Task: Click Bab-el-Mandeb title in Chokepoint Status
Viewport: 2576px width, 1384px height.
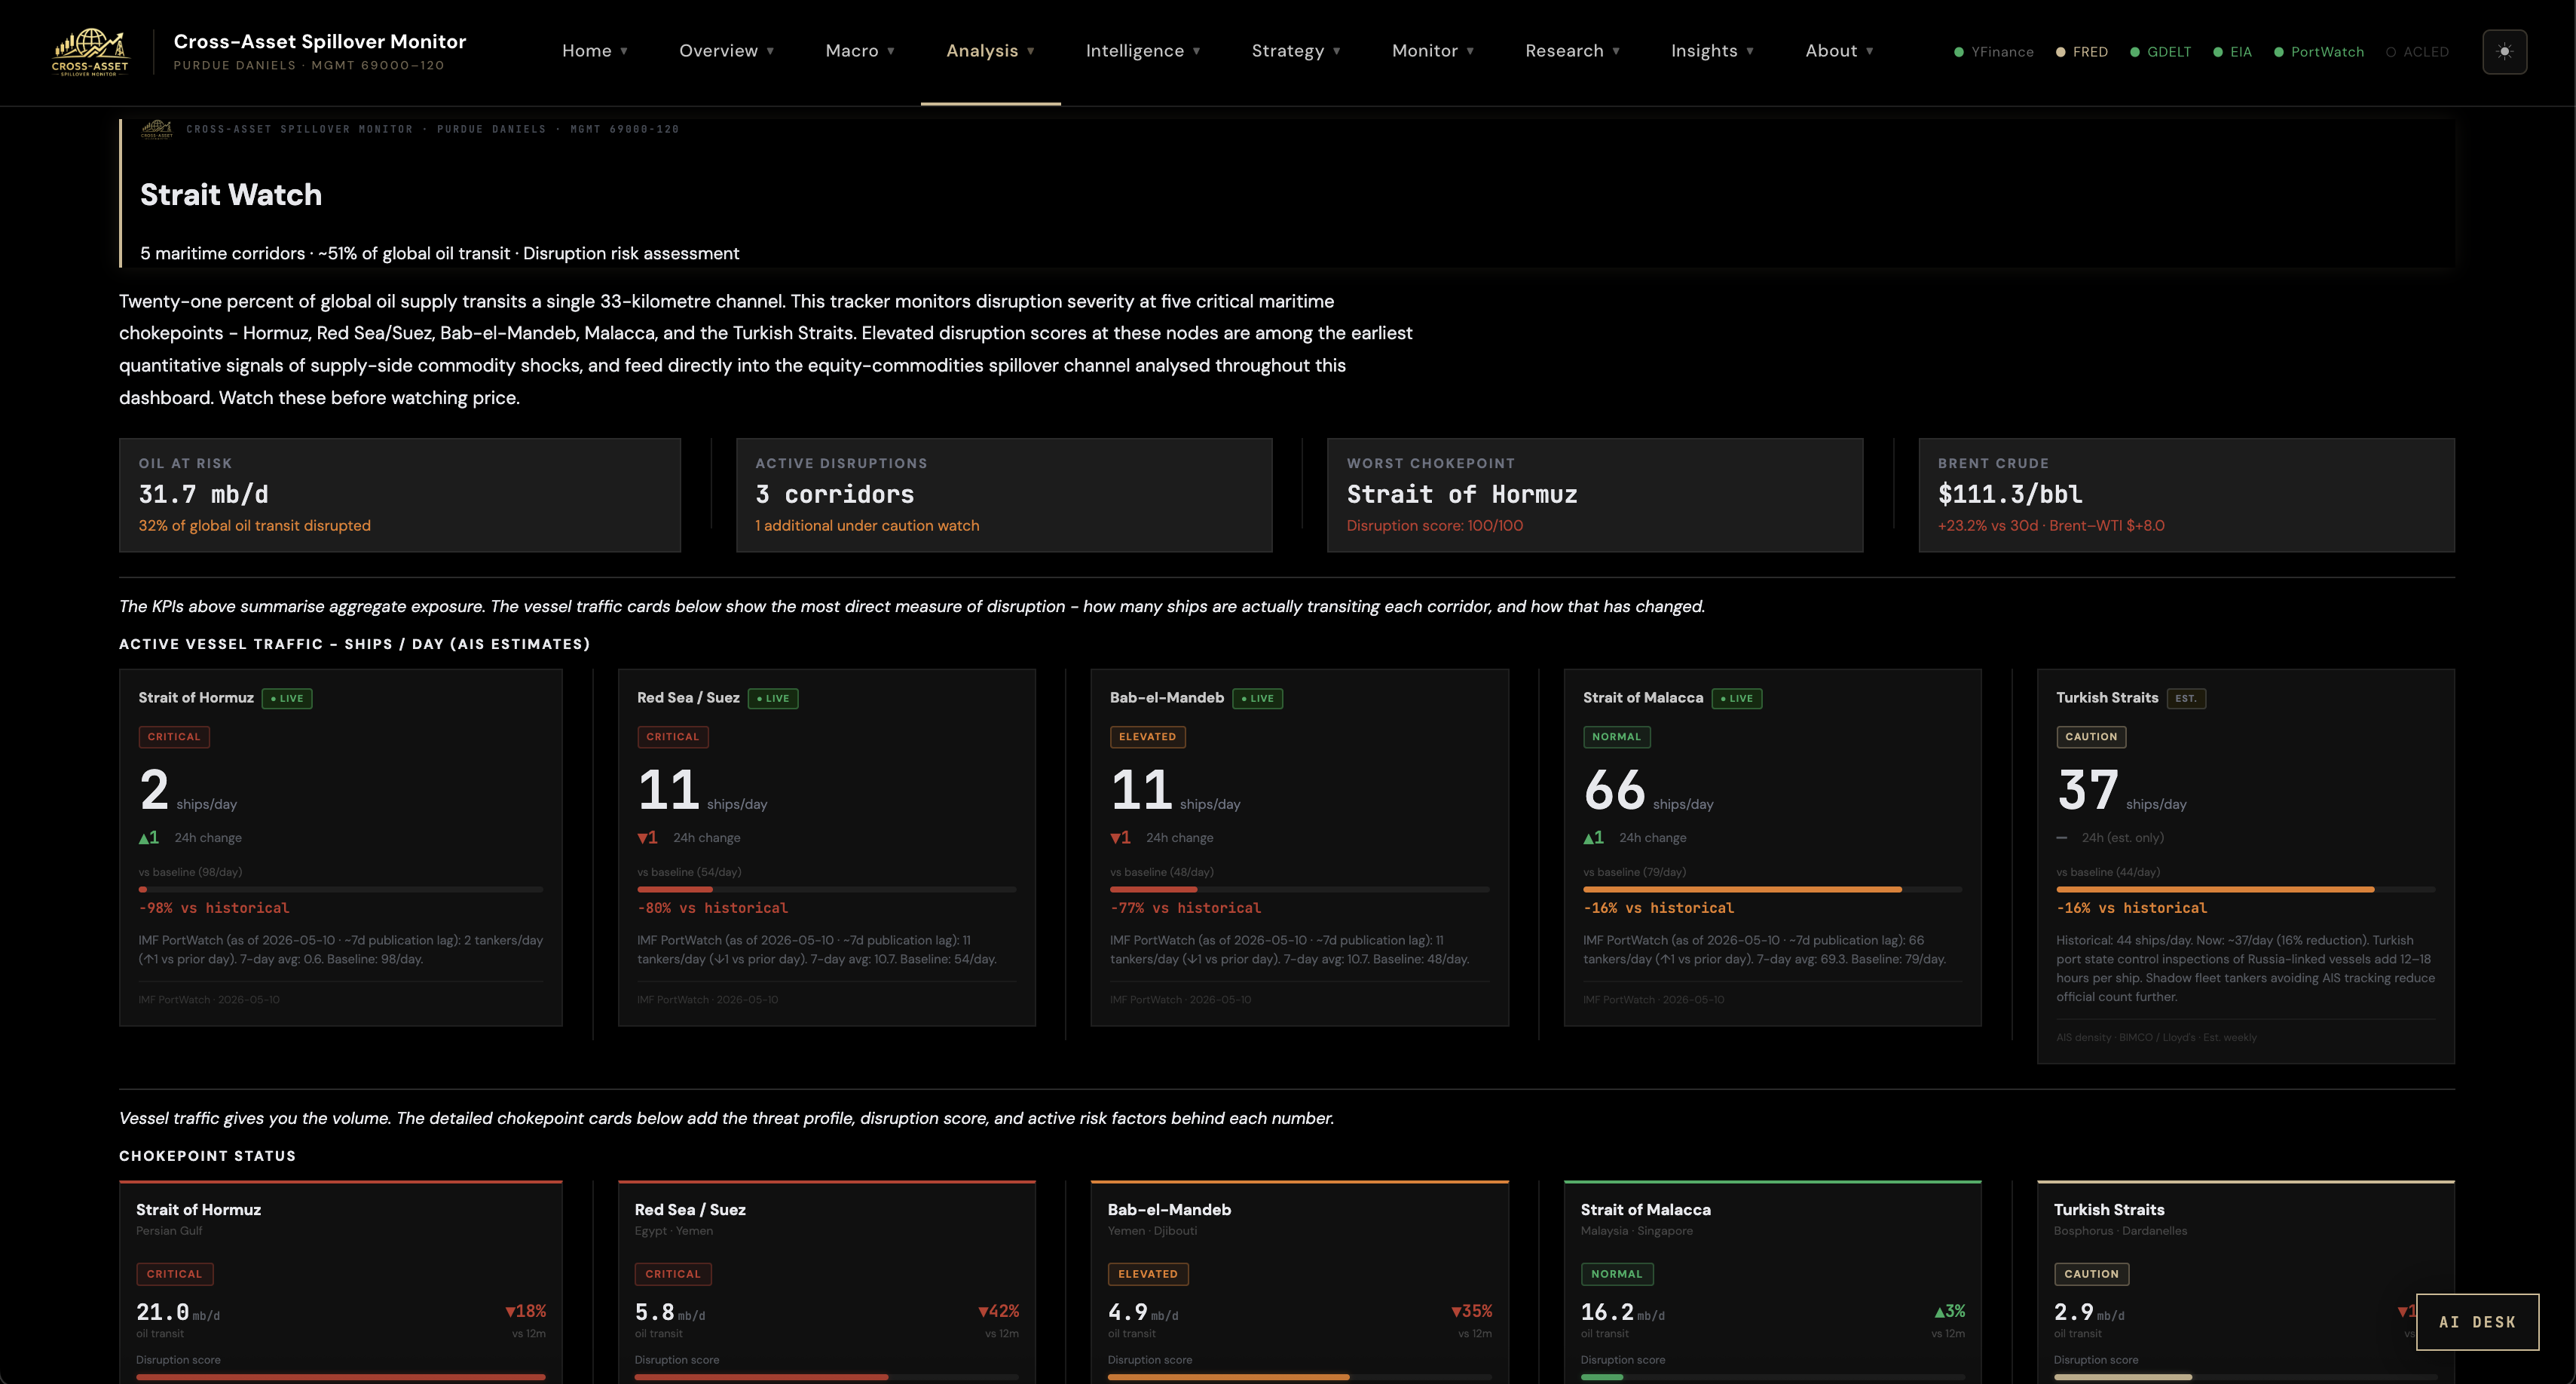Action: [x=1169, y=1209]
